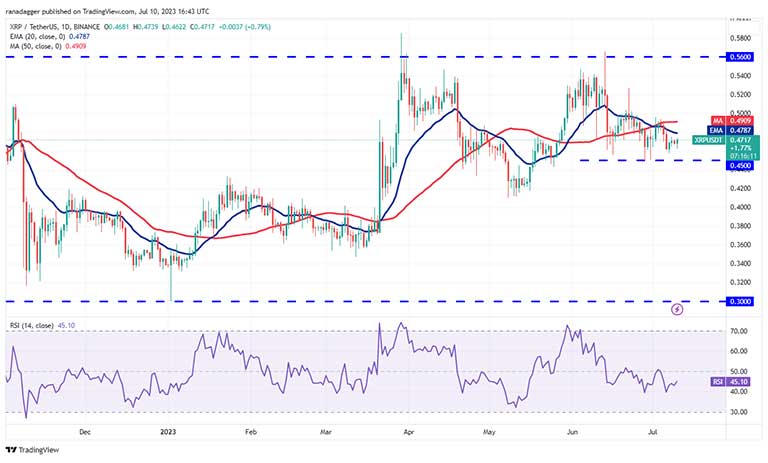The height and width of the screenshot is (463, 768).
Task: Select the XRP / TetherUS symbol title
Action: (x=54, y=27)
